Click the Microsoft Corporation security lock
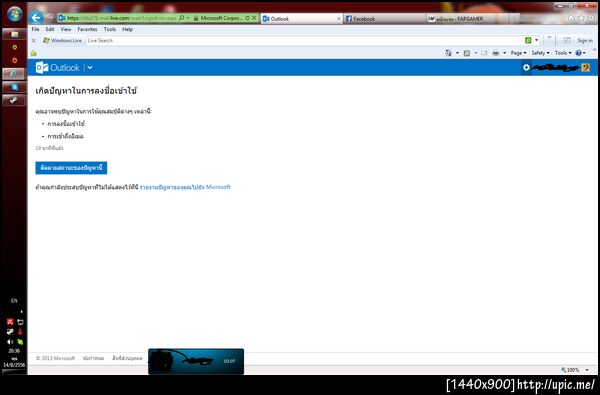 point(217,18)
